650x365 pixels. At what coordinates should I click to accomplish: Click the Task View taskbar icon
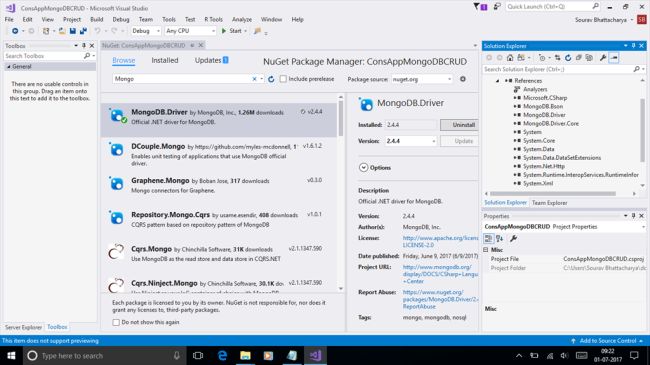198,355
